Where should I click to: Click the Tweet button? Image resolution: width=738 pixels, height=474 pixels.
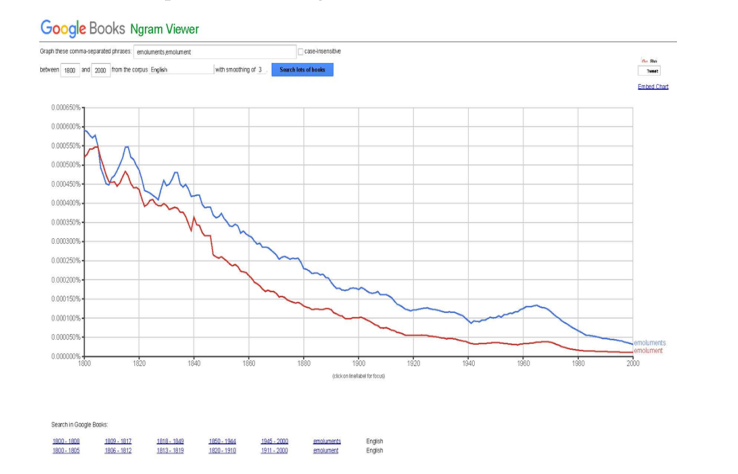[652, 71]
